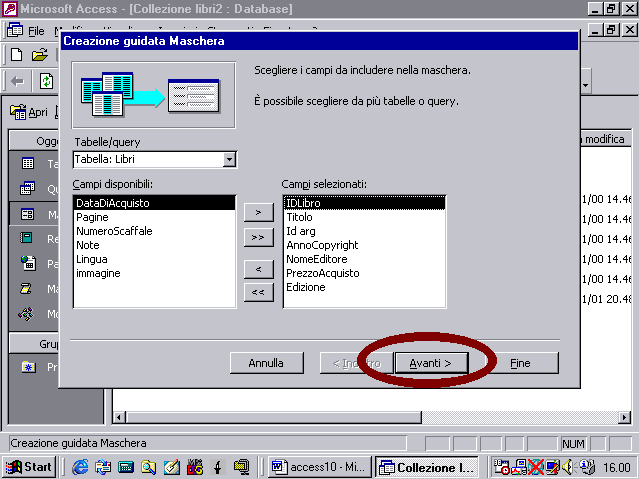Click the horizontal scrollbar right arrow
This screenshot has height=479, width=639.
click(624, 417)
